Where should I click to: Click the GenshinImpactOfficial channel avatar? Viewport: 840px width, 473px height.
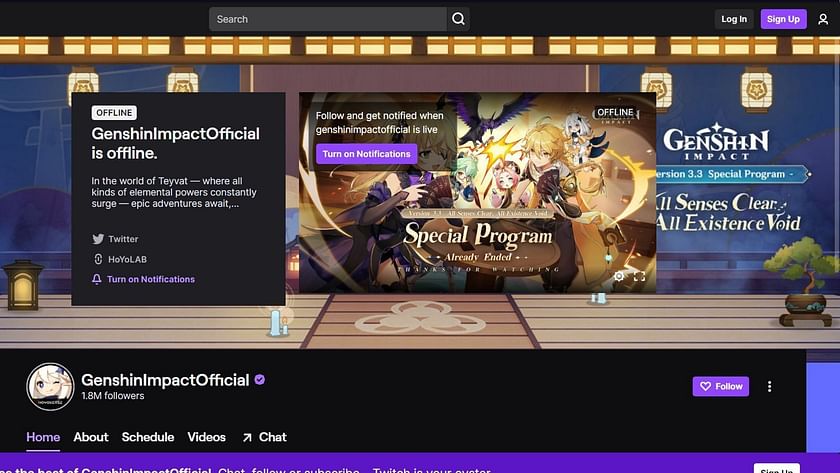tap(50, 386)
